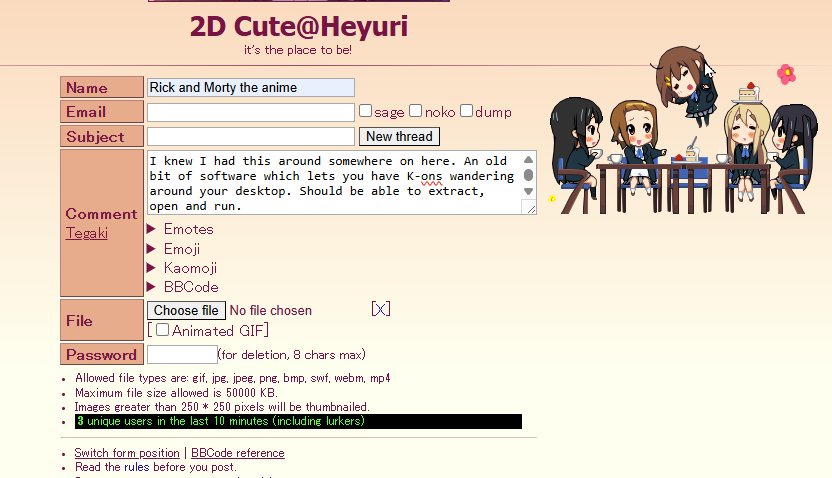The width and height of the screenshot is (832, 478).
Task: Select the Subject text field
Action: pos(250,136)
